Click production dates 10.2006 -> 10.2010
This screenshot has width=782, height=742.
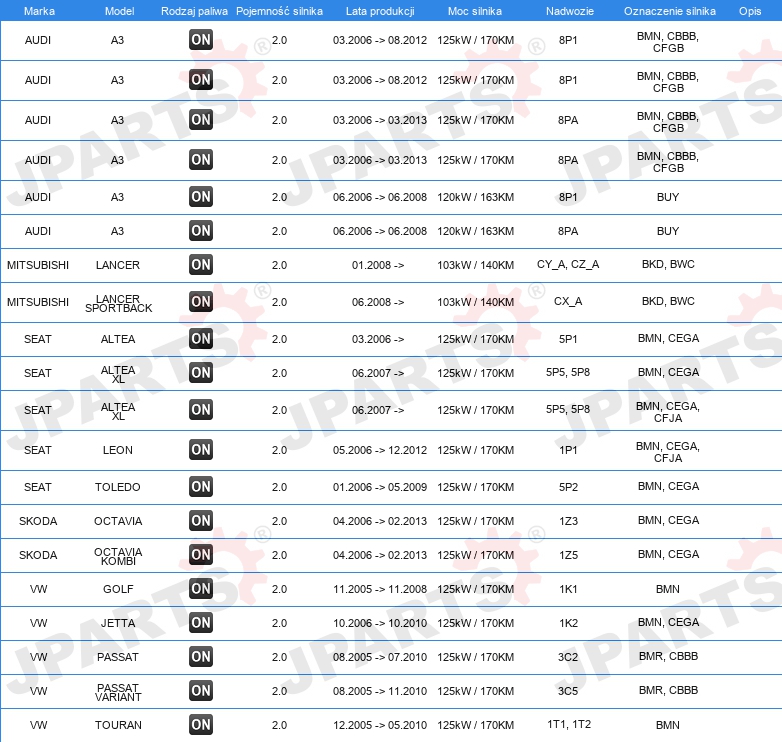(380, 623)
